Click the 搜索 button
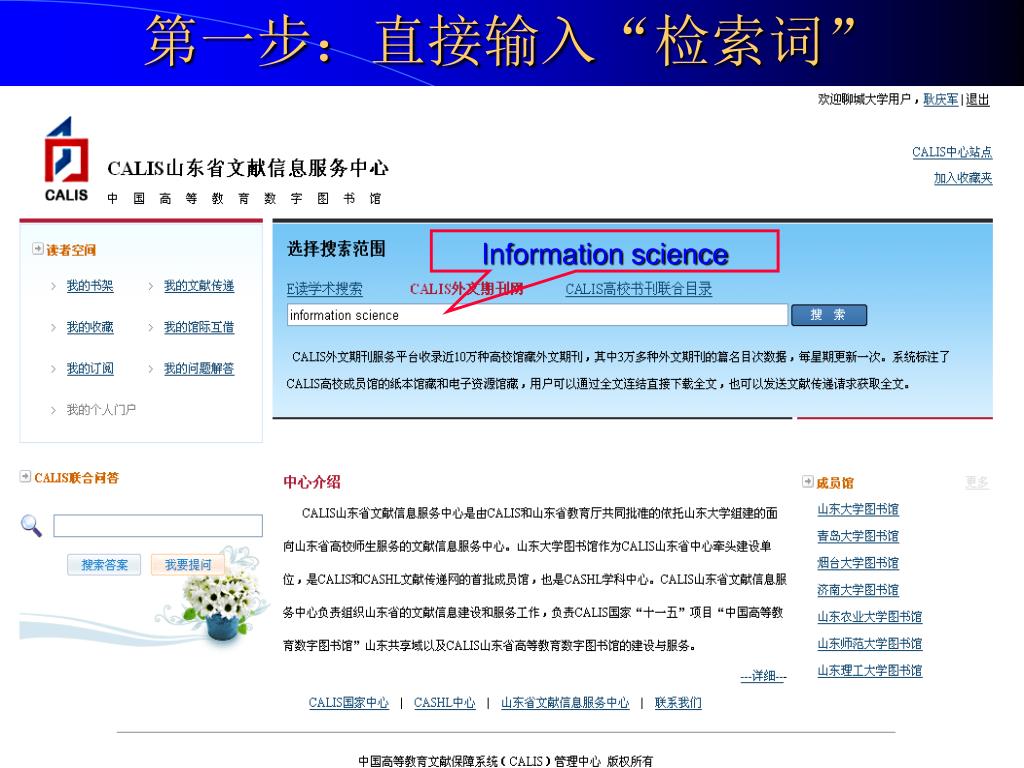 (829, 315)
